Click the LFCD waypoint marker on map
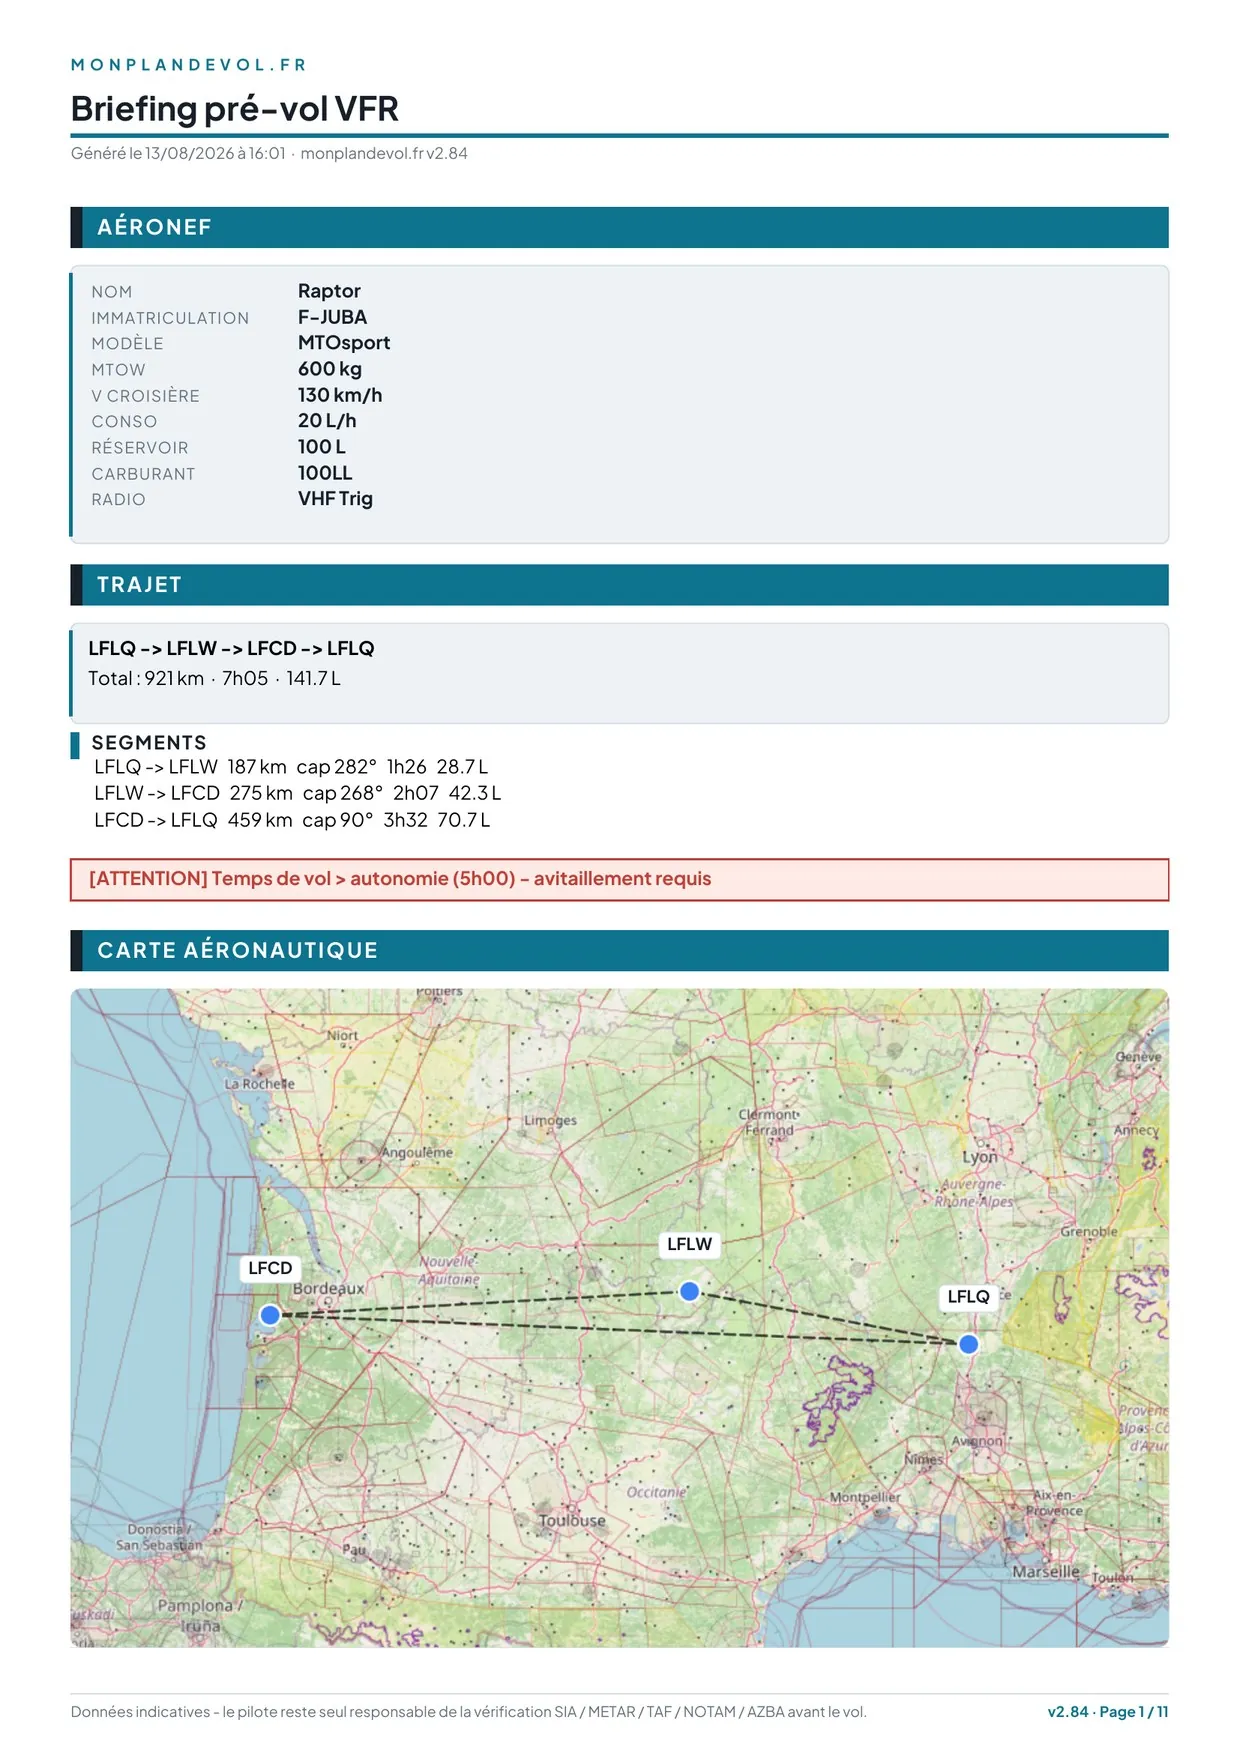Image resolution: width=1240 pixels, height=1753 pixels. (x=270, y=1315)
